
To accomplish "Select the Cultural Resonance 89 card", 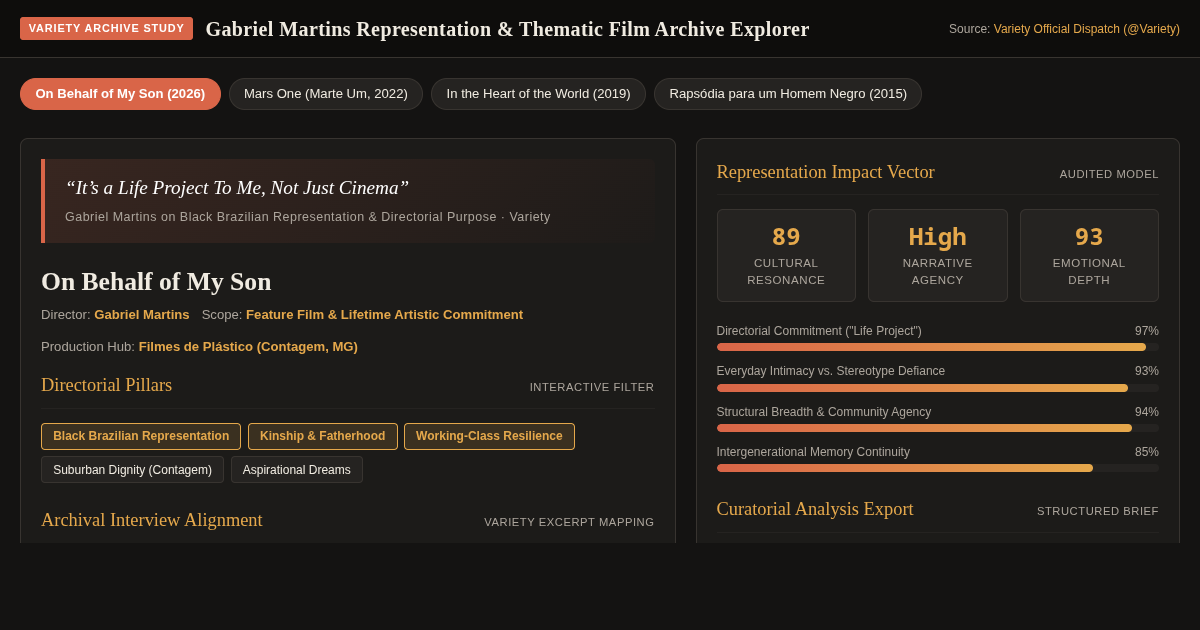I will (x=786, y=255).
